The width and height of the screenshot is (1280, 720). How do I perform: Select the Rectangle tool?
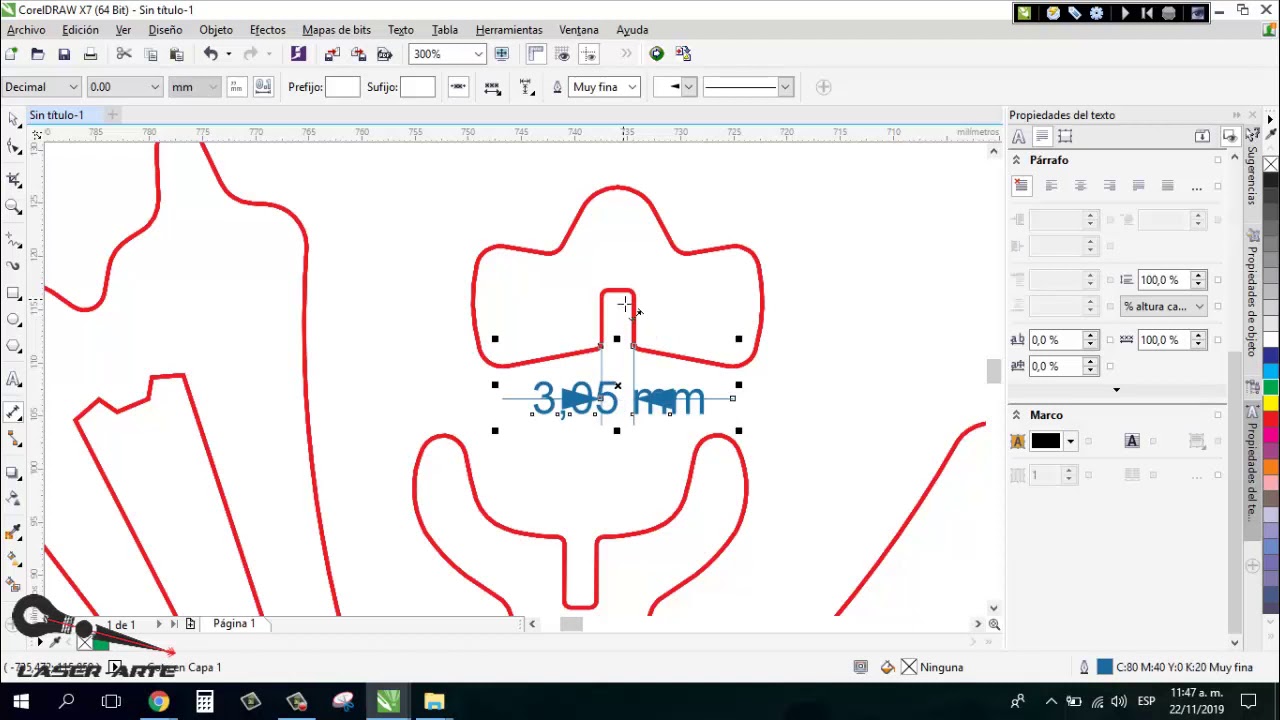pyautogui.click(x=14, y=293)
